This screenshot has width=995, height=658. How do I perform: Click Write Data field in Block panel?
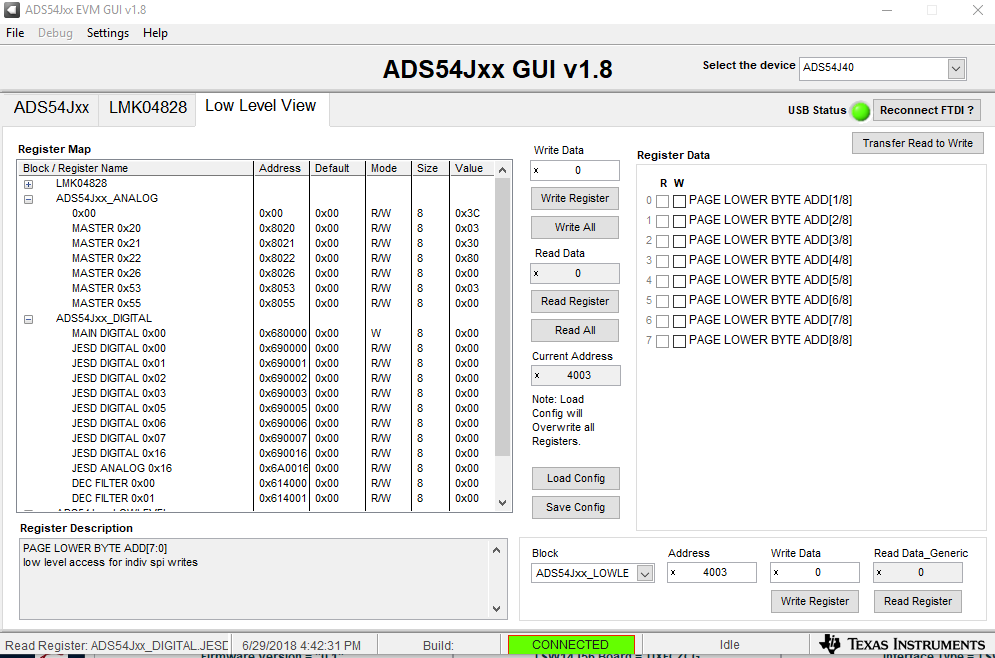point(815,572)
